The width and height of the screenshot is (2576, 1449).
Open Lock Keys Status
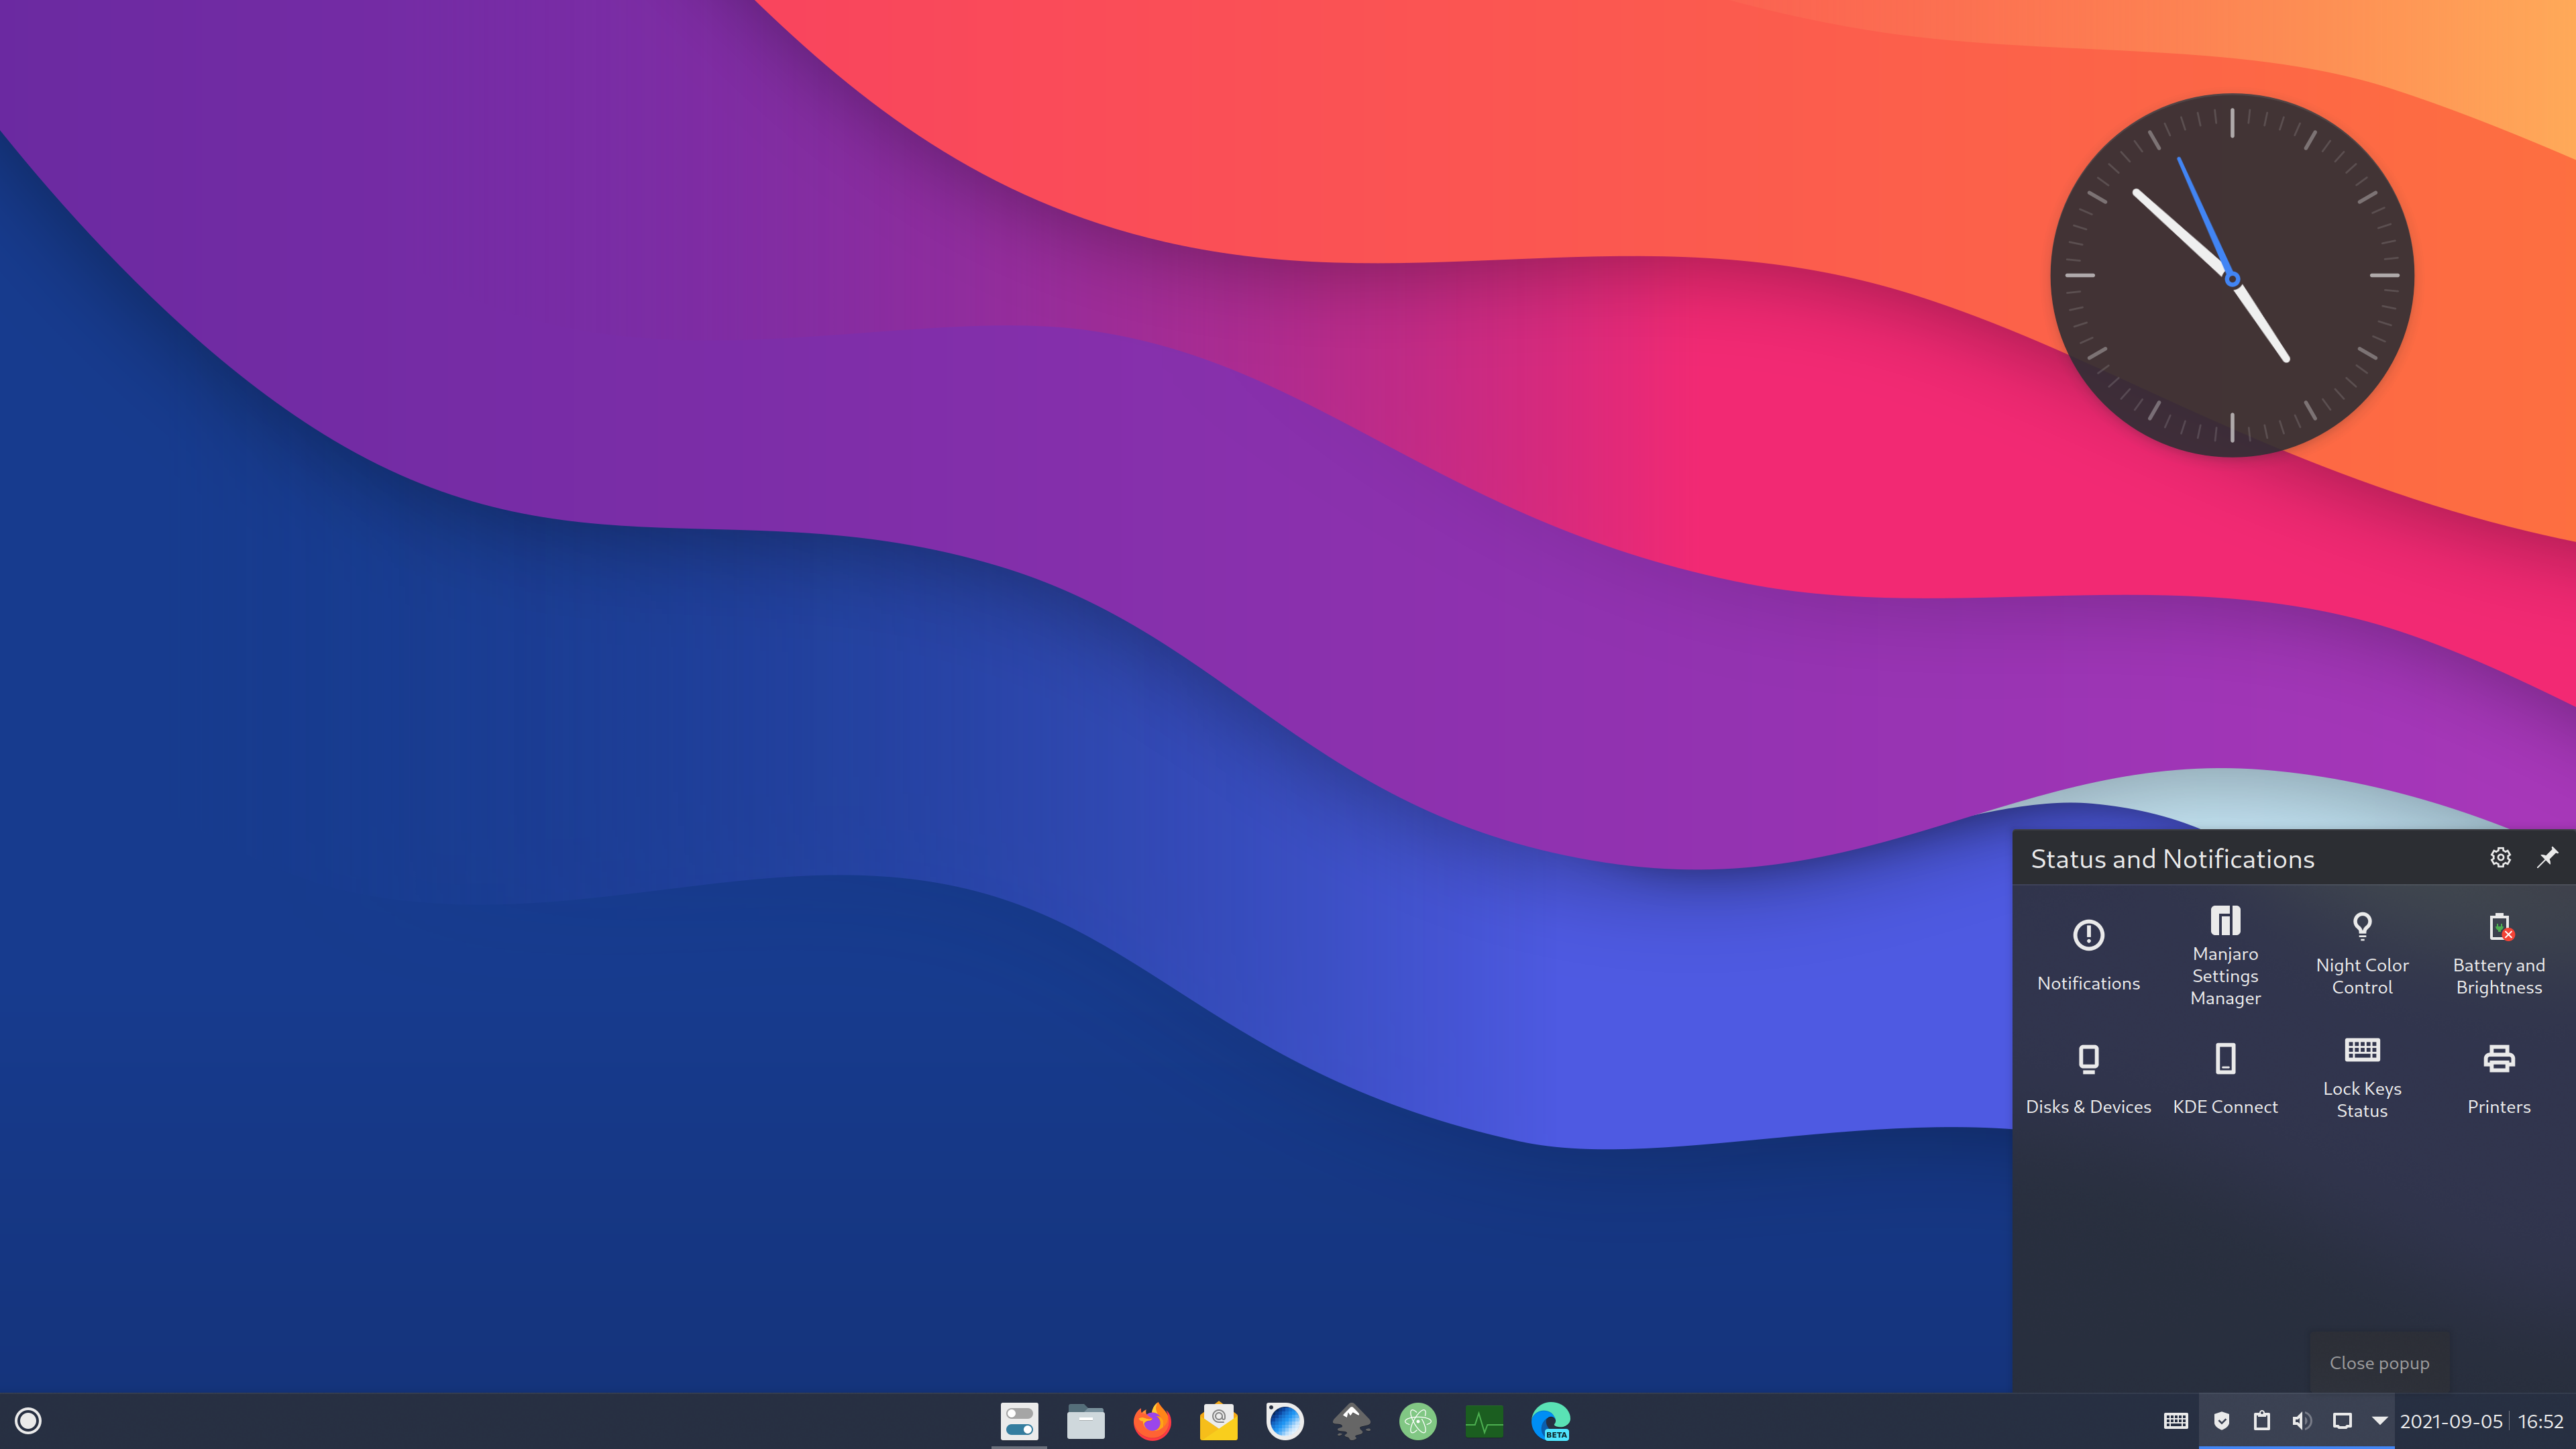[x=2362, y=1079]
